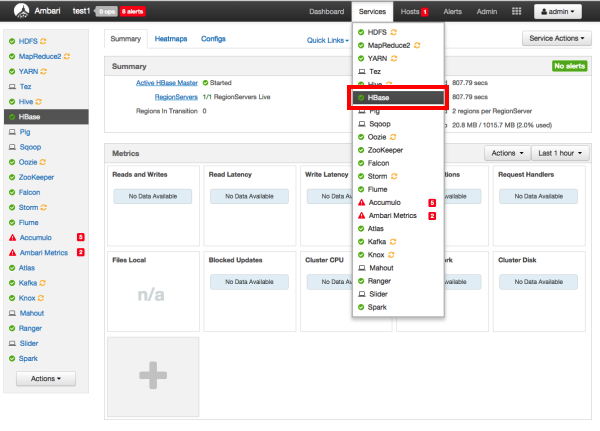Click the Sqoop laptop icon in Services dropdown

coord(362,124)
